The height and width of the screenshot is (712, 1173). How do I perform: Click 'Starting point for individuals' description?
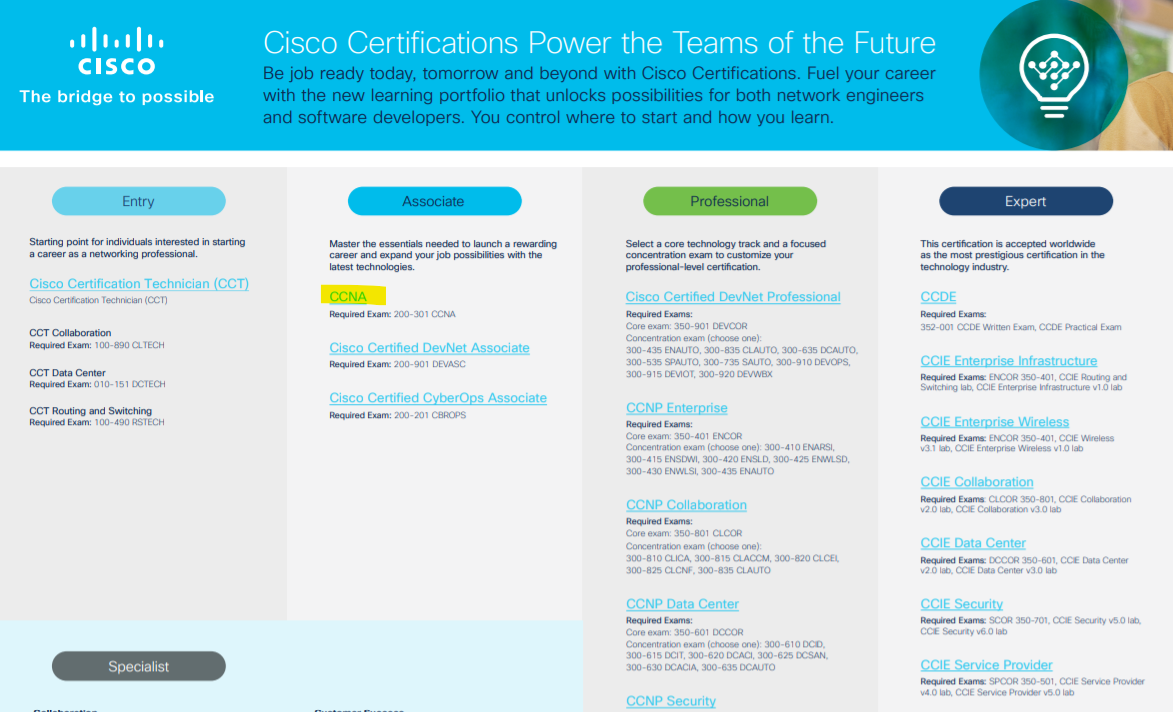(x=137, y=248)
